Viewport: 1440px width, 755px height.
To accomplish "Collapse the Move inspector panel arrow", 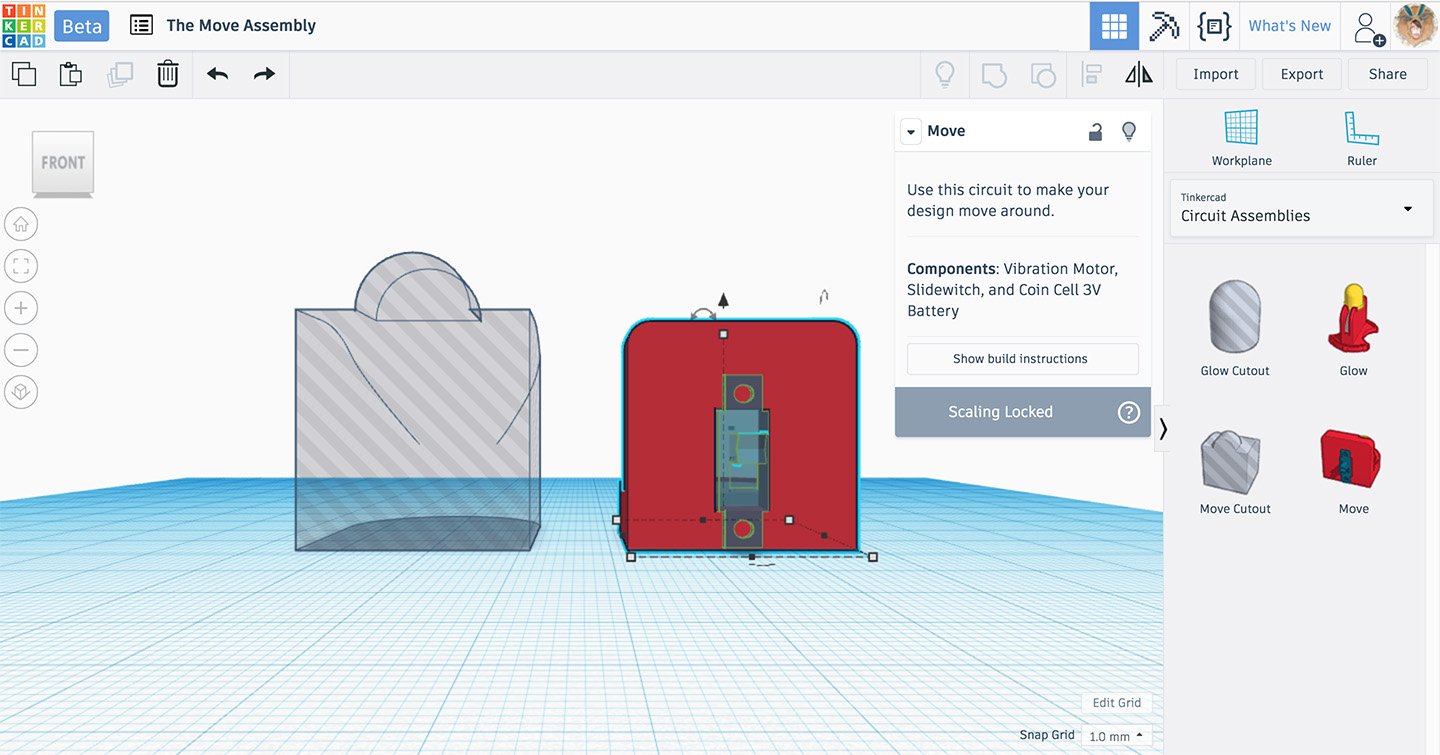I will click(910, 132).
